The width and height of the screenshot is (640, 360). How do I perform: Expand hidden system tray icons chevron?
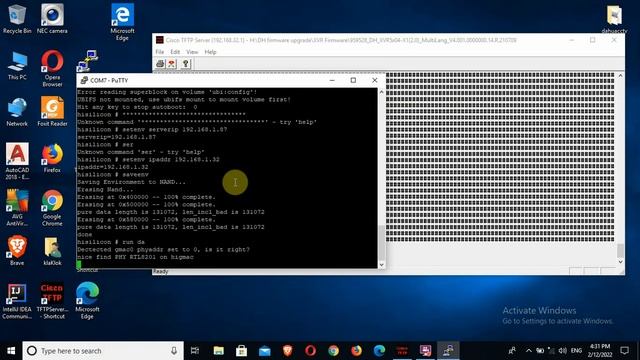(529, 351)
